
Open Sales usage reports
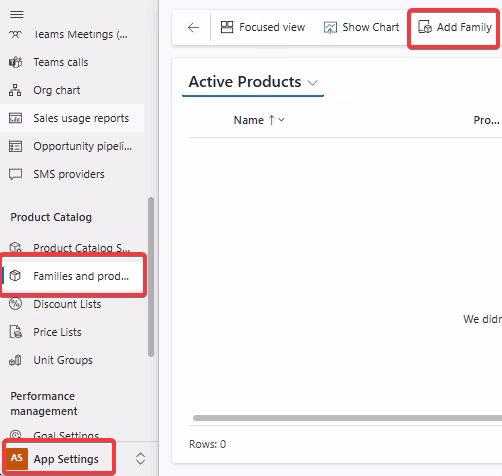[72, 118]
